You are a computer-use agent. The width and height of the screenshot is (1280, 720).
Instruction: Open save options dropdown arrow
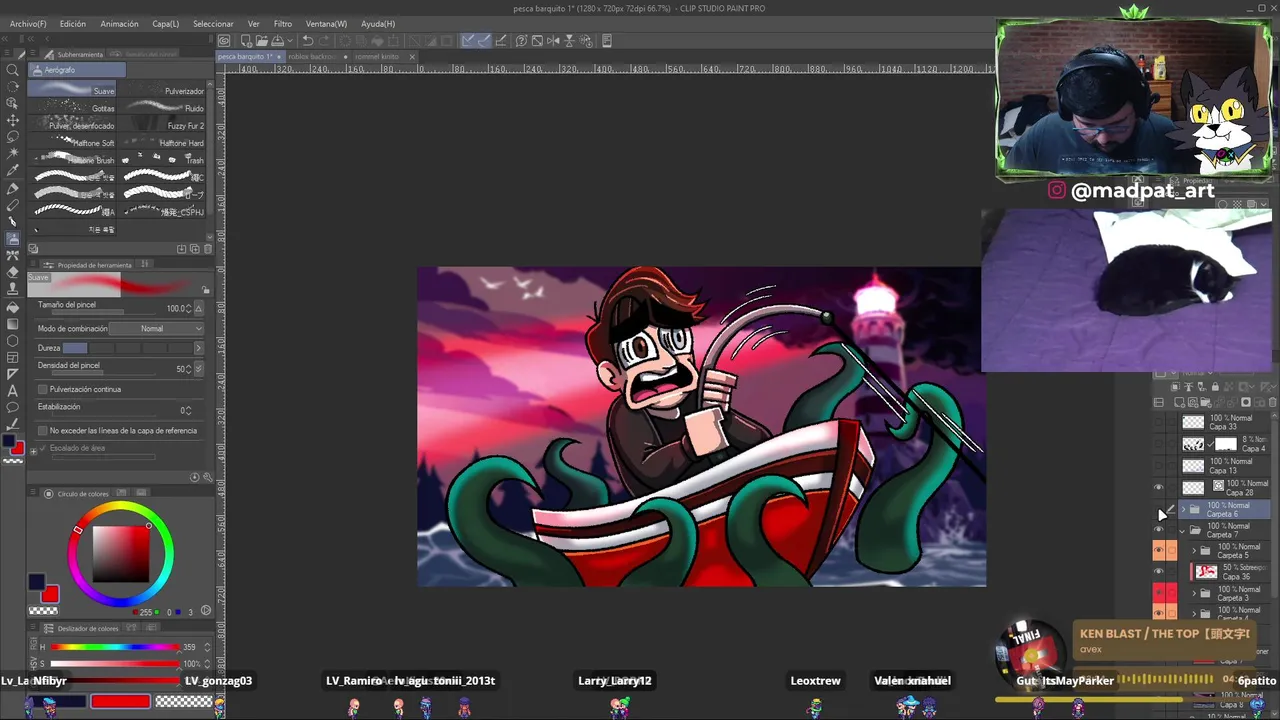click(290, 41)
